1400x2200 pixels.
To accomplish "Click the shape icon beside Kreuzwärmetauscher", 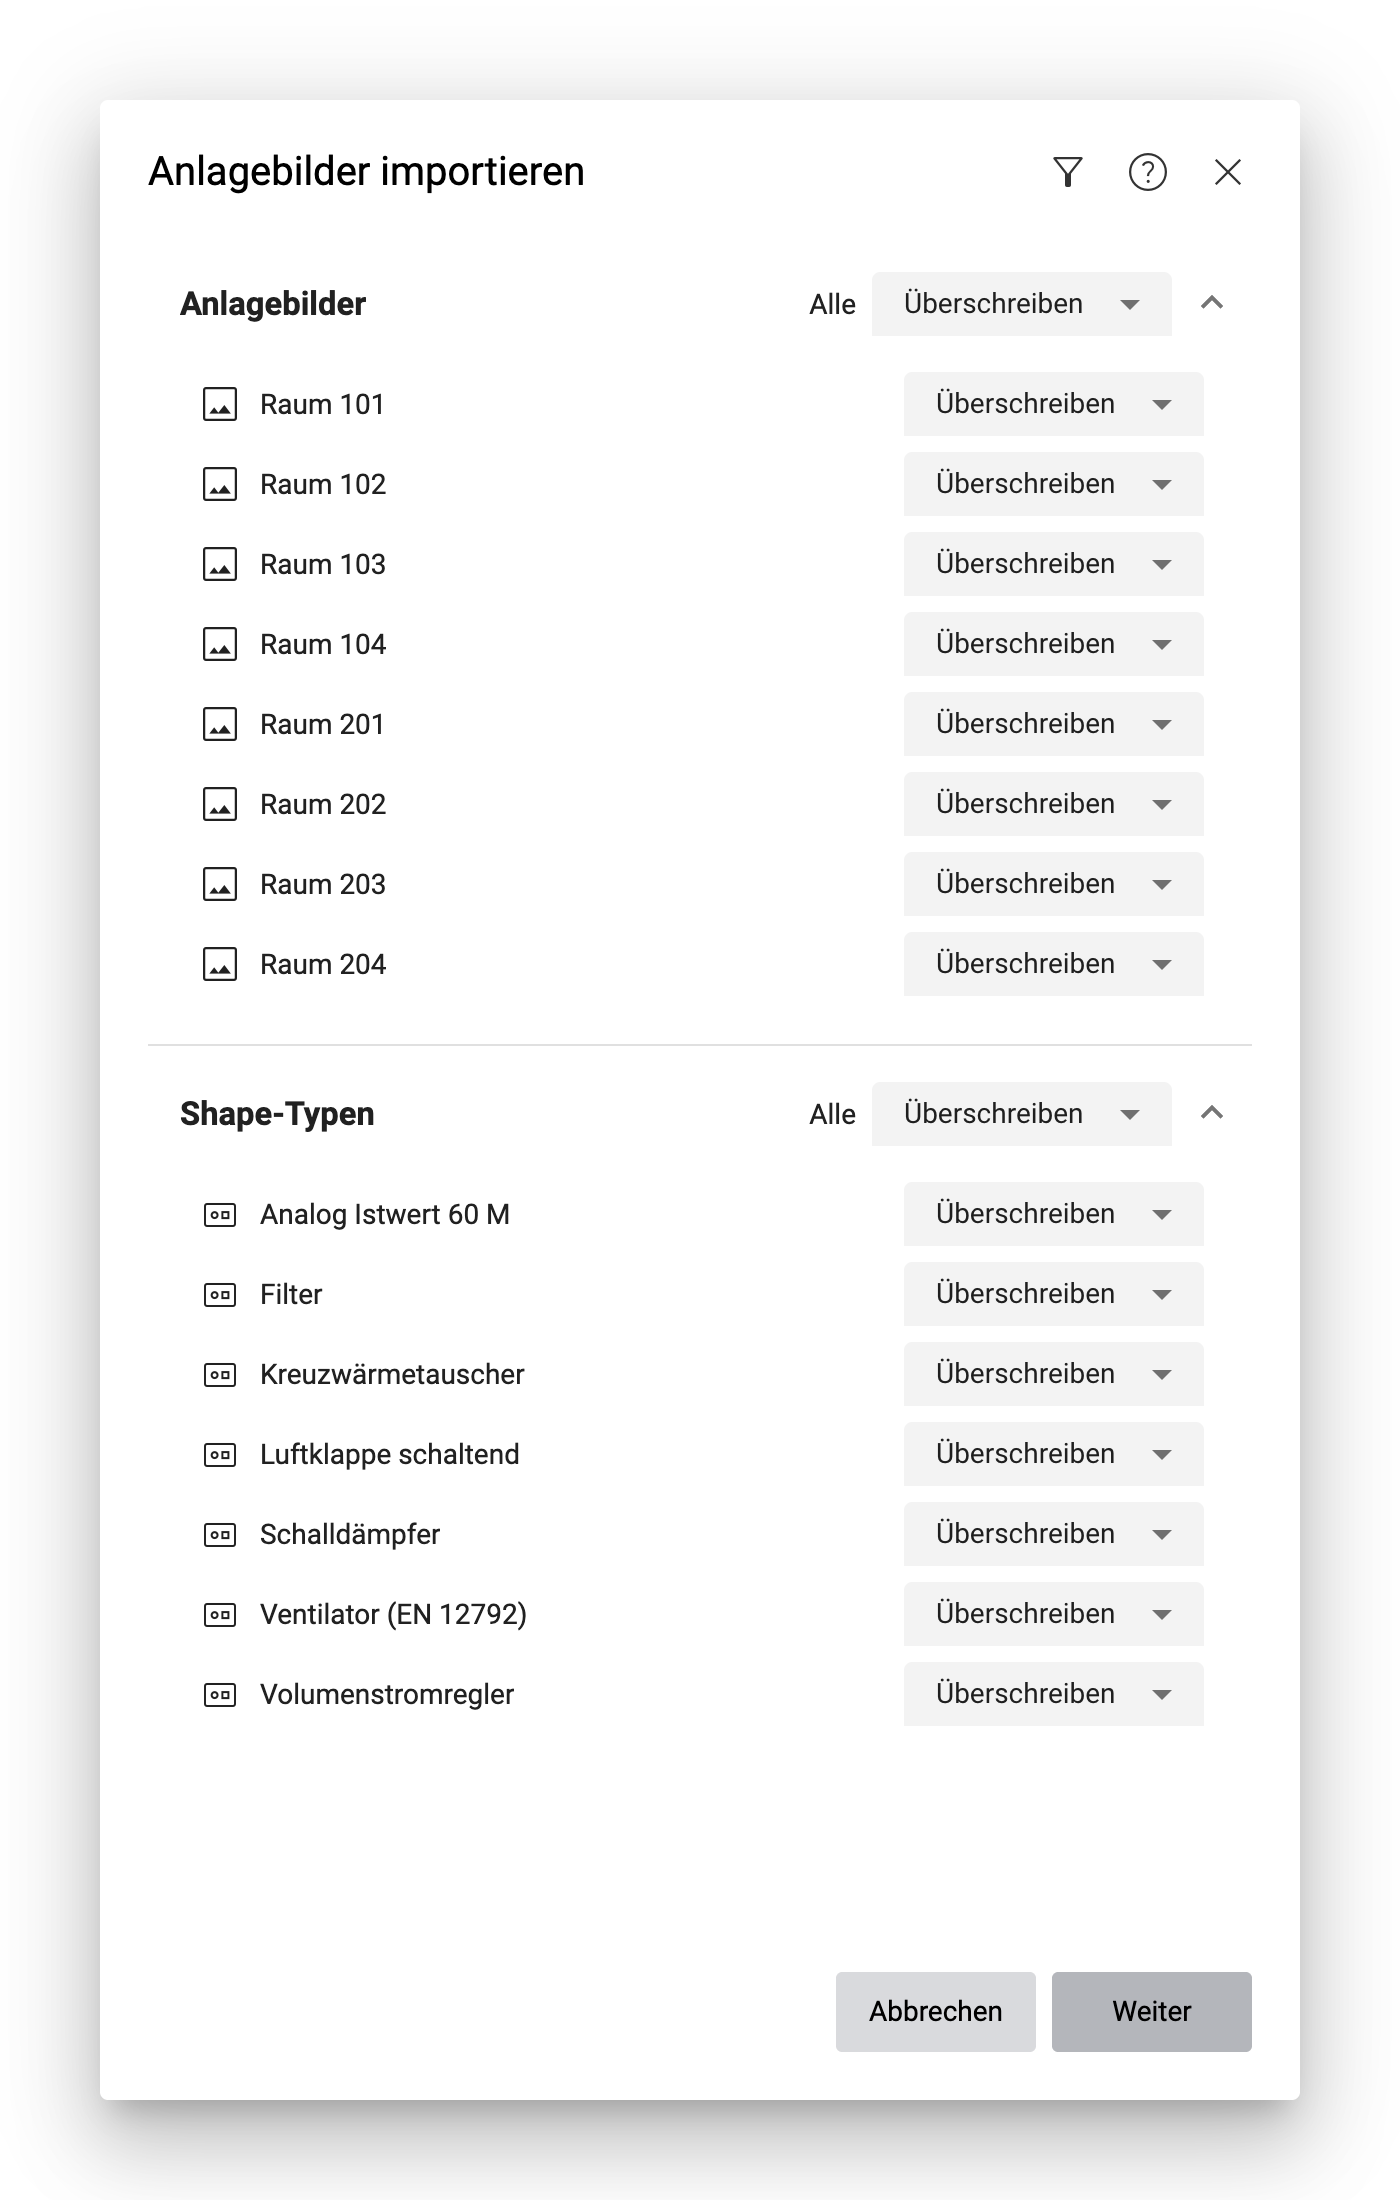I will [x=218, y=1374].
